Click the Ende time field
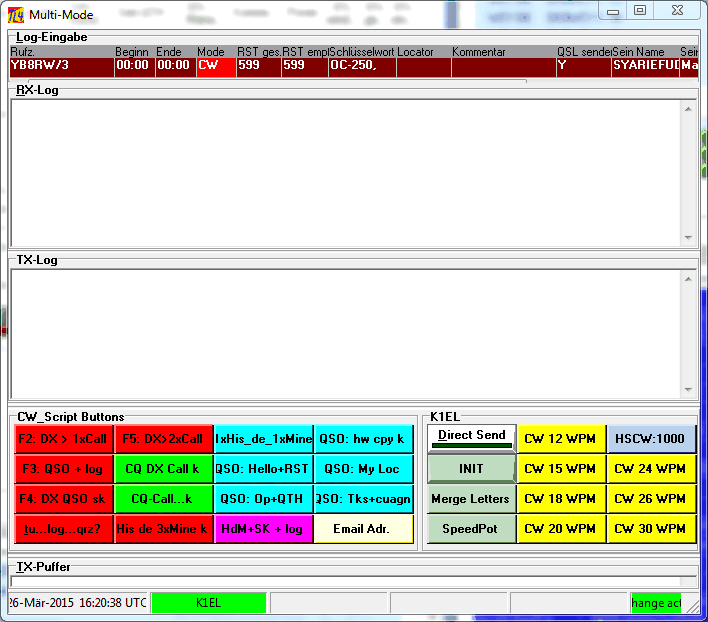708x622 pixels. pos(176,67)
